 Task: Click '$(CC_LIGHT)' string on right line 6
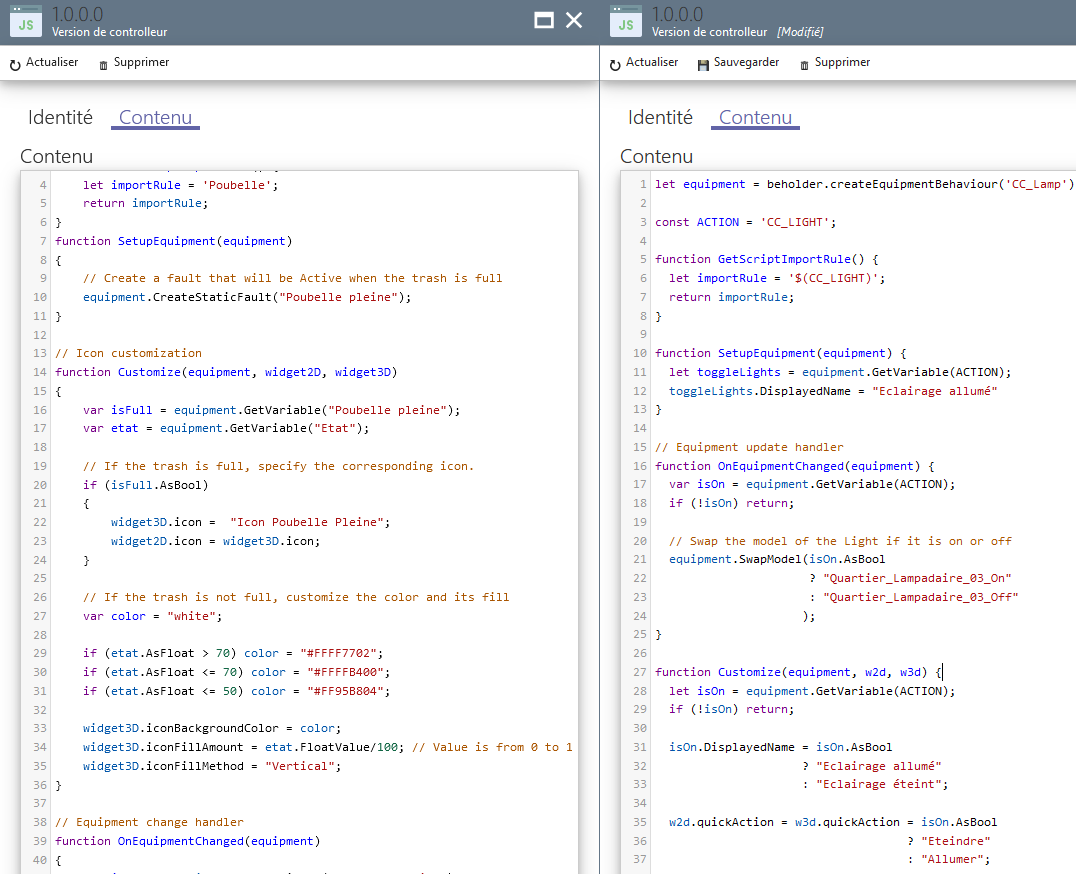[832, 279]
